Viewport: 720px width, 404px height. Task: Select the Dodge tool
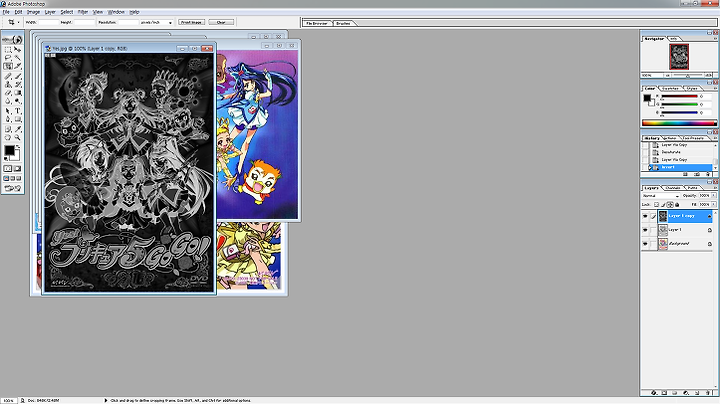17,101
